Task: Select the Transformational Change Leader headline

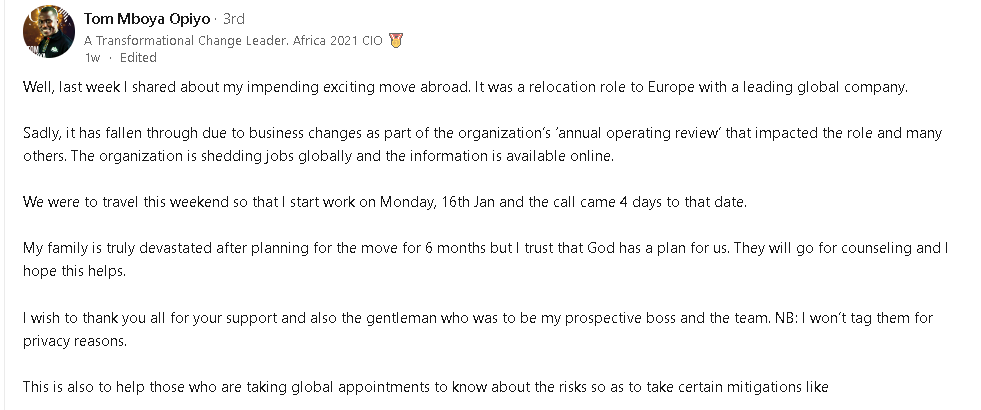Action: 235,41
